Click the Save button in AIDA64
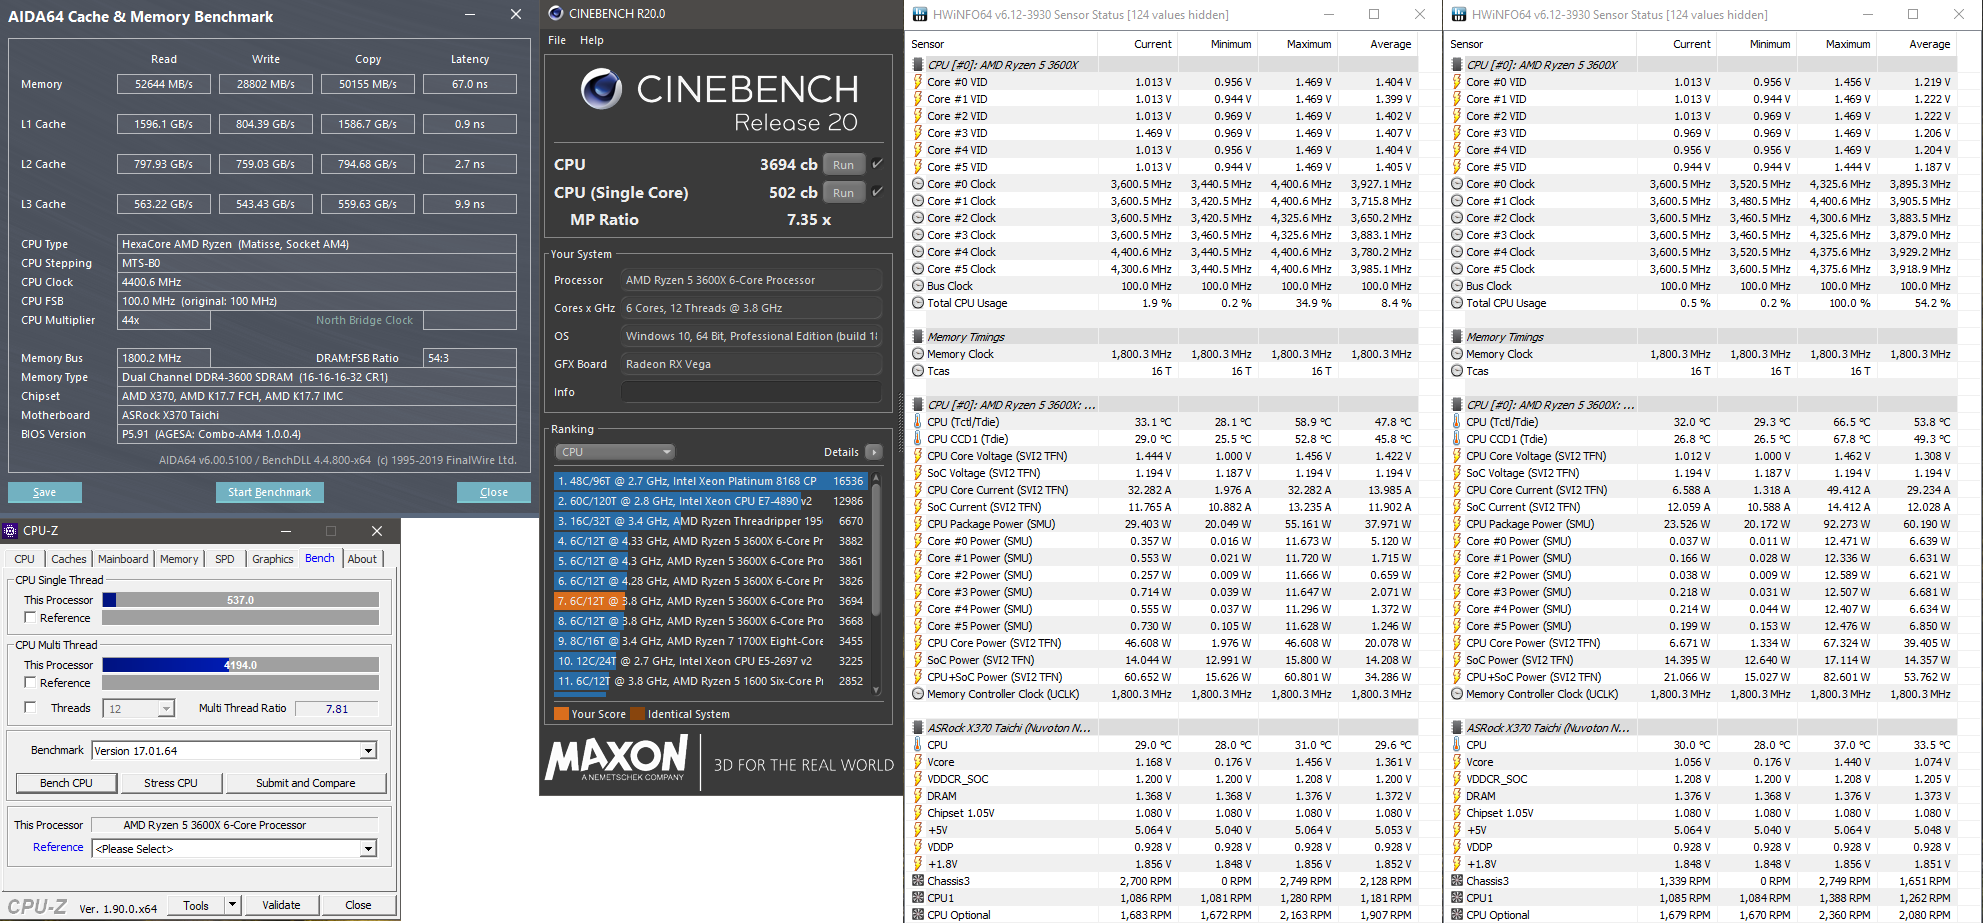 click(45, 492)
